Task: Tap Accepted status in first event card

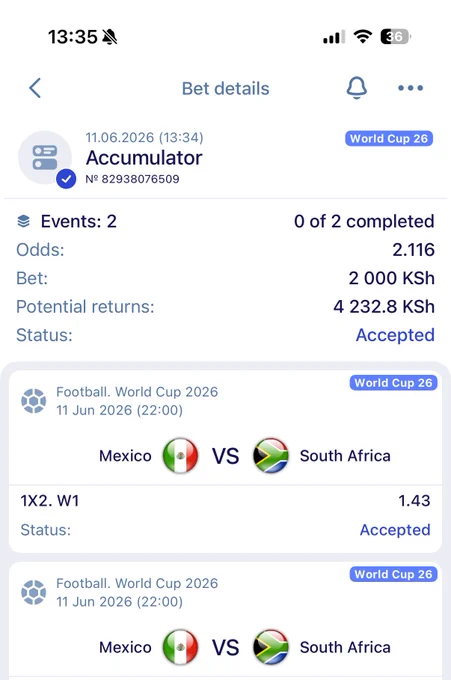Action: [395, 530]
